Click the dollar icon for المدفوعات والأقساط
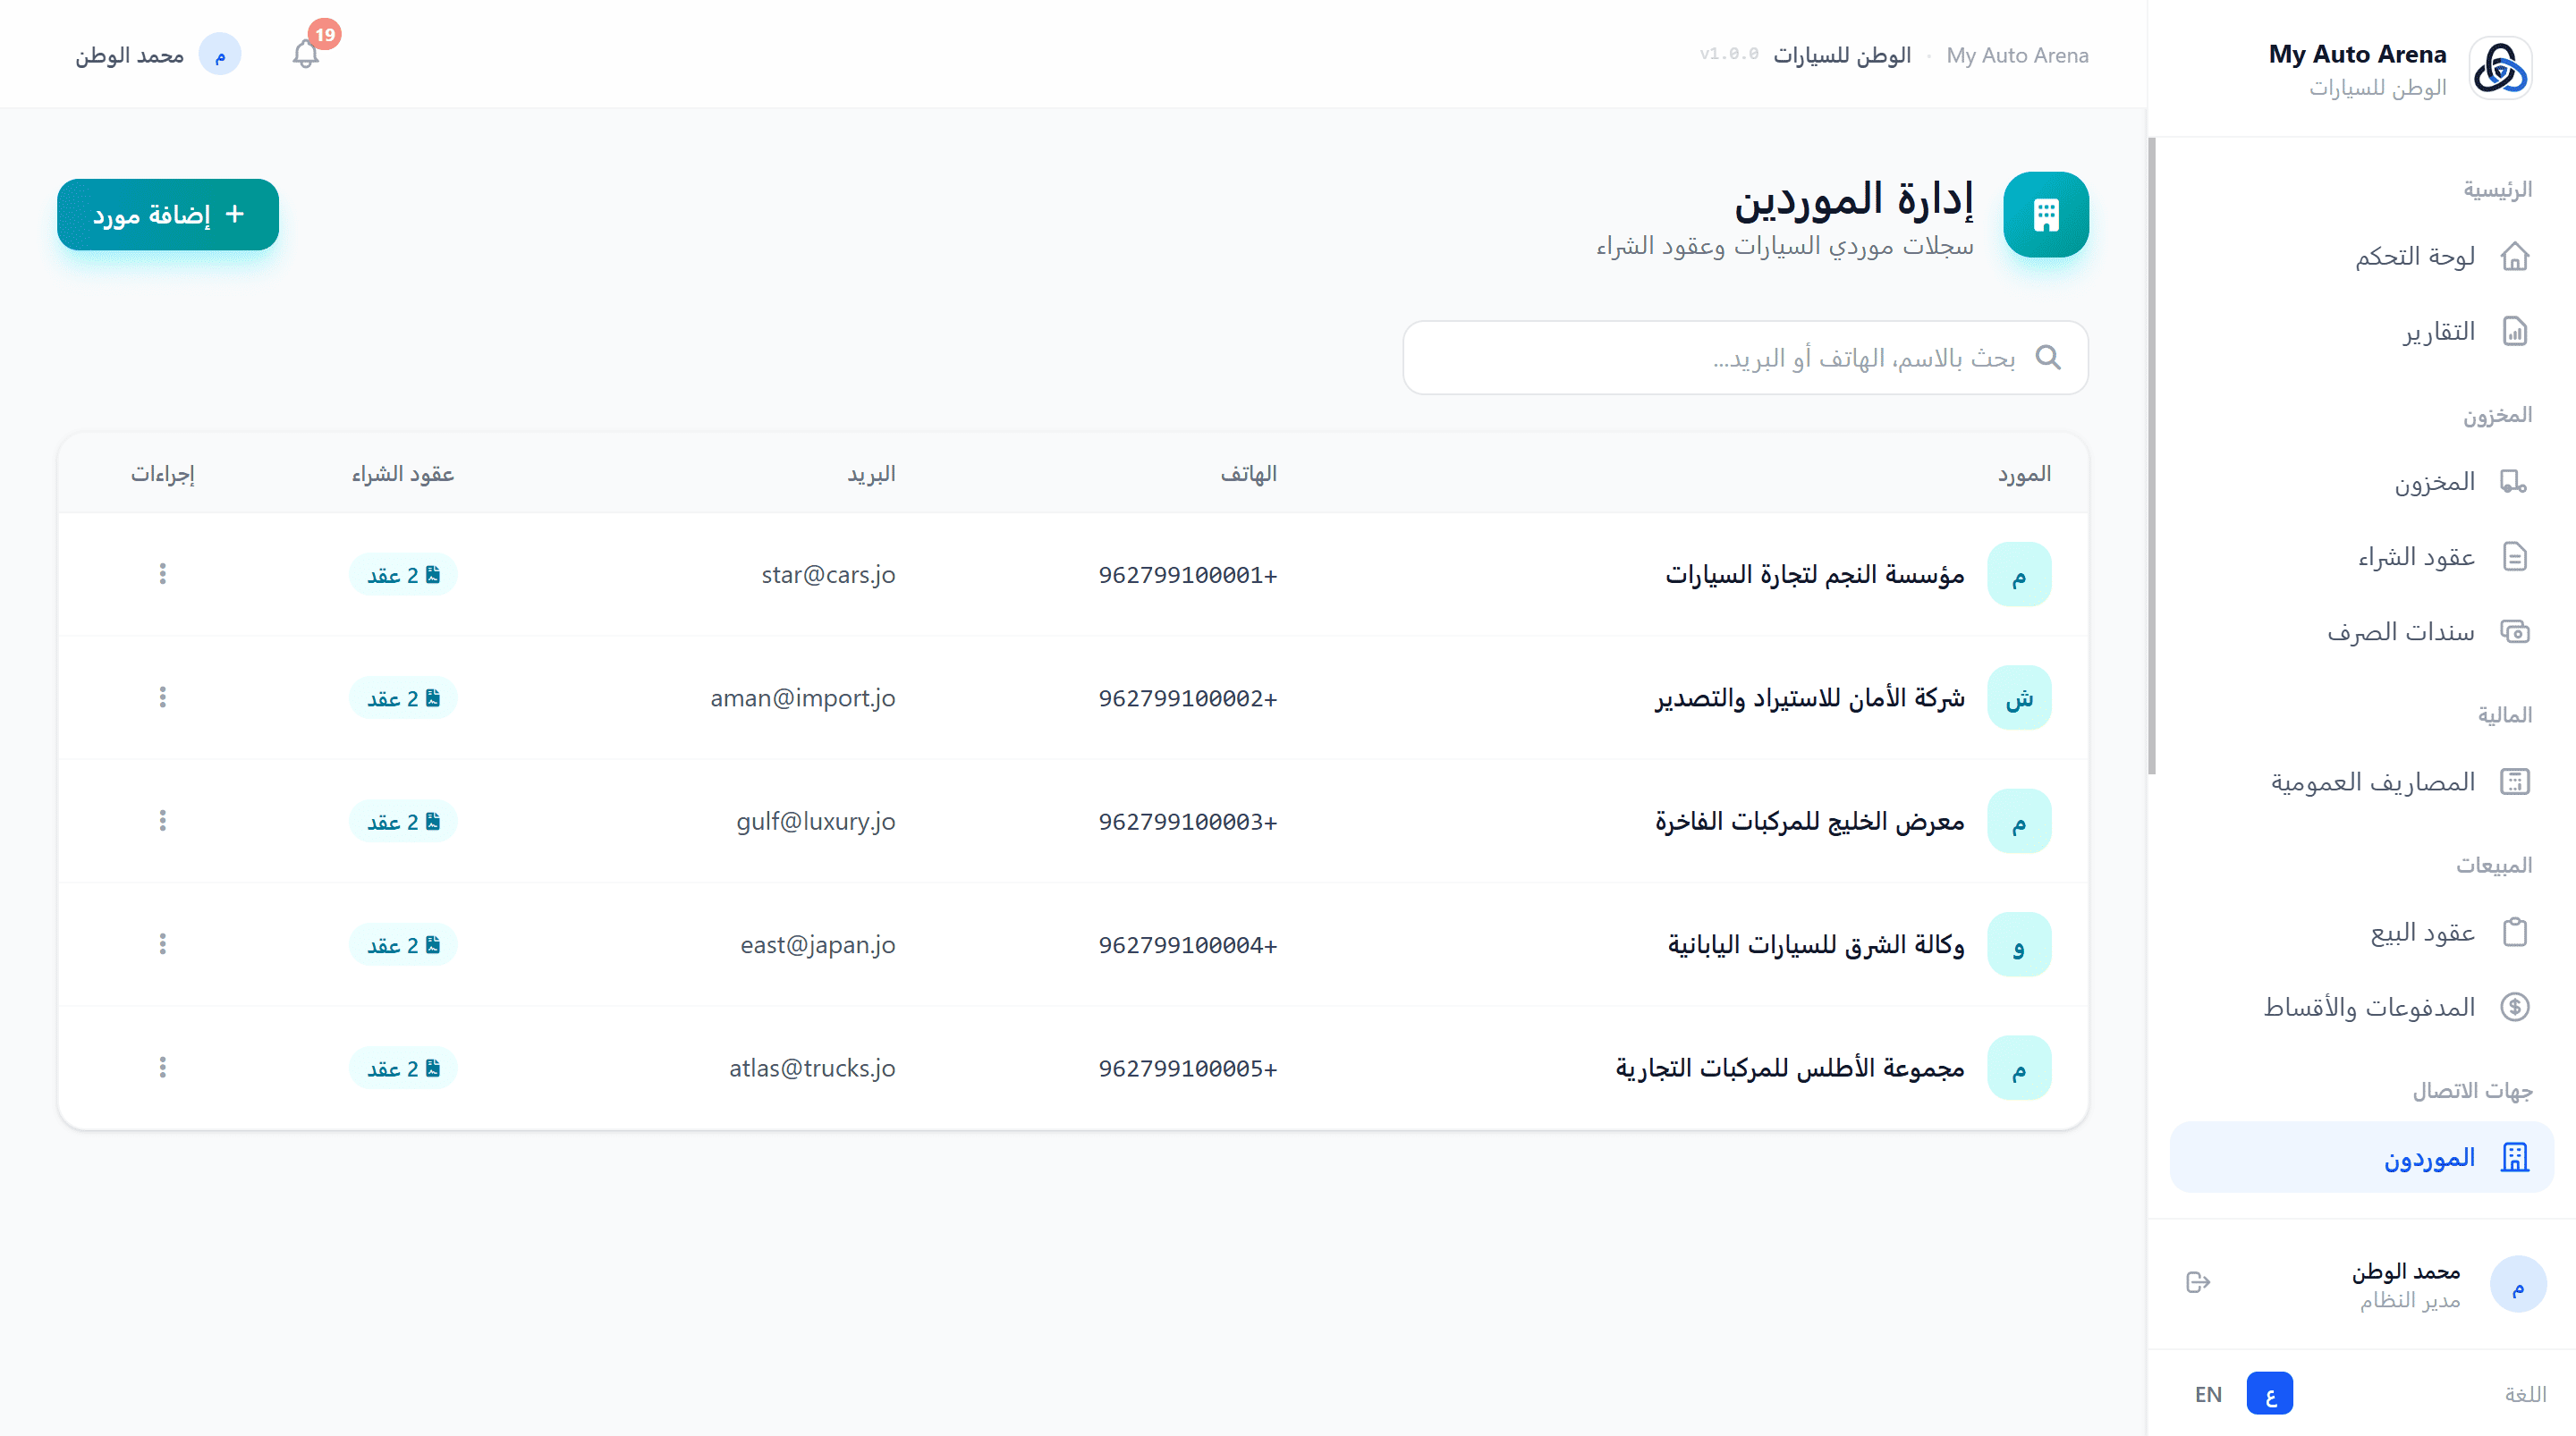The height and width of the screenshot is (1436, 2576). click(x=2514, y=1007)
